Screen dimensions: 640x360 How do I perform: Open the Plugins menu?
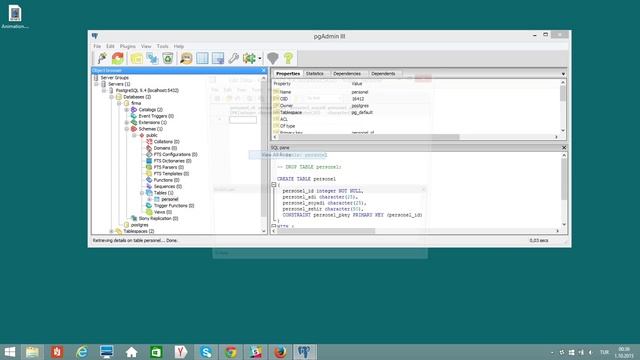[x=128, y=46]
